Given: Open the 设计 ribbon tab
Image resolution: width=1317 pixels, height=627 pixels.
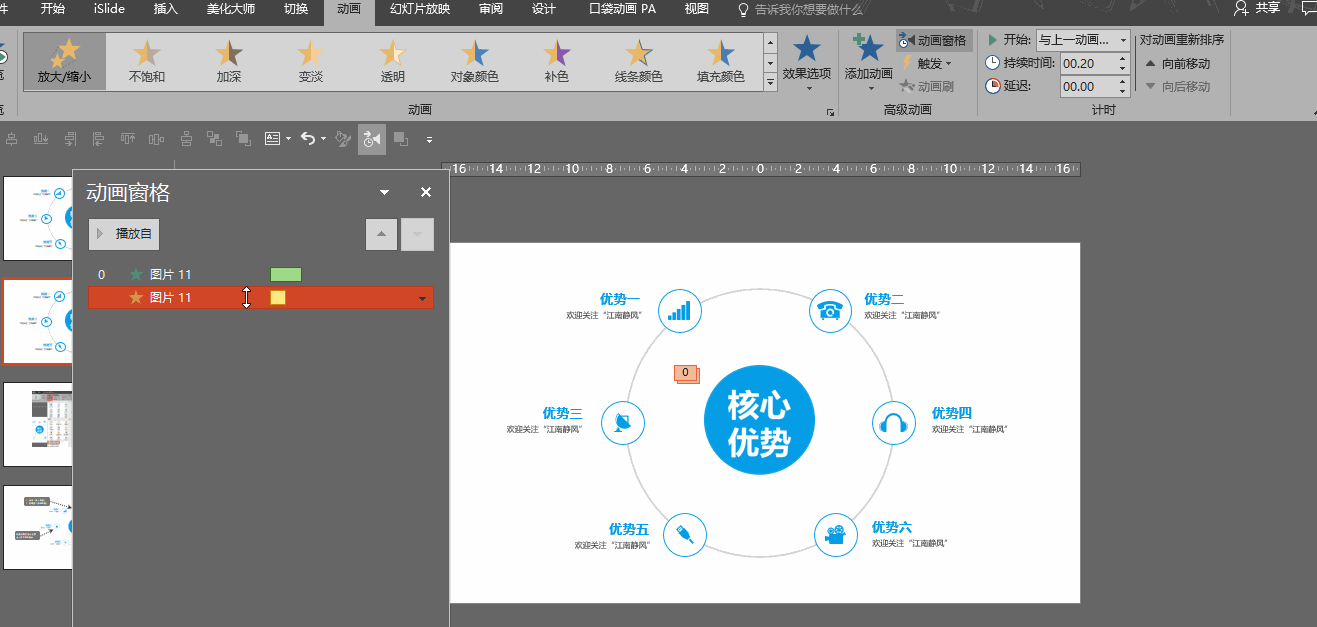Looking at the screenshot, I should tap(543, 9).
